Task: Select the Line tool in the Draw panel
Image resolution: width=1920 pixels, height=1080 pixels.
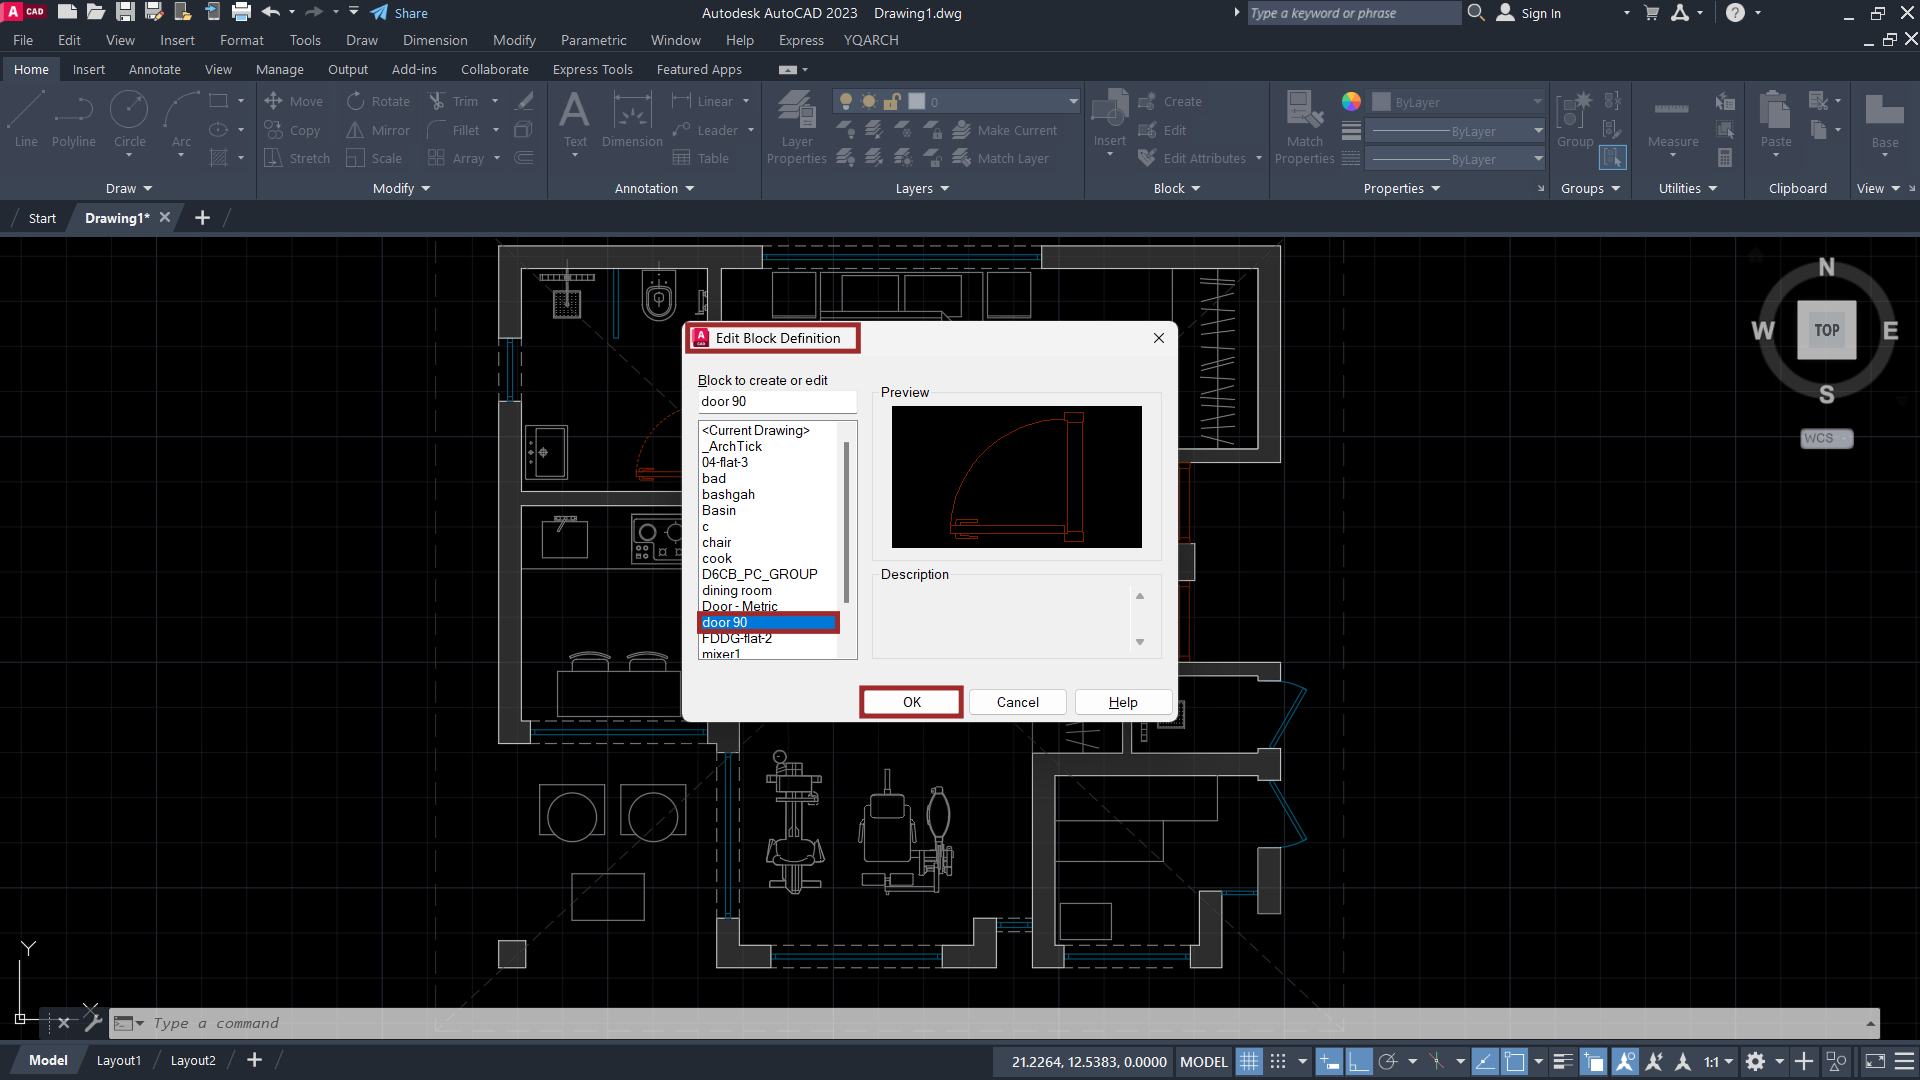Action: [x=26, y=119]
